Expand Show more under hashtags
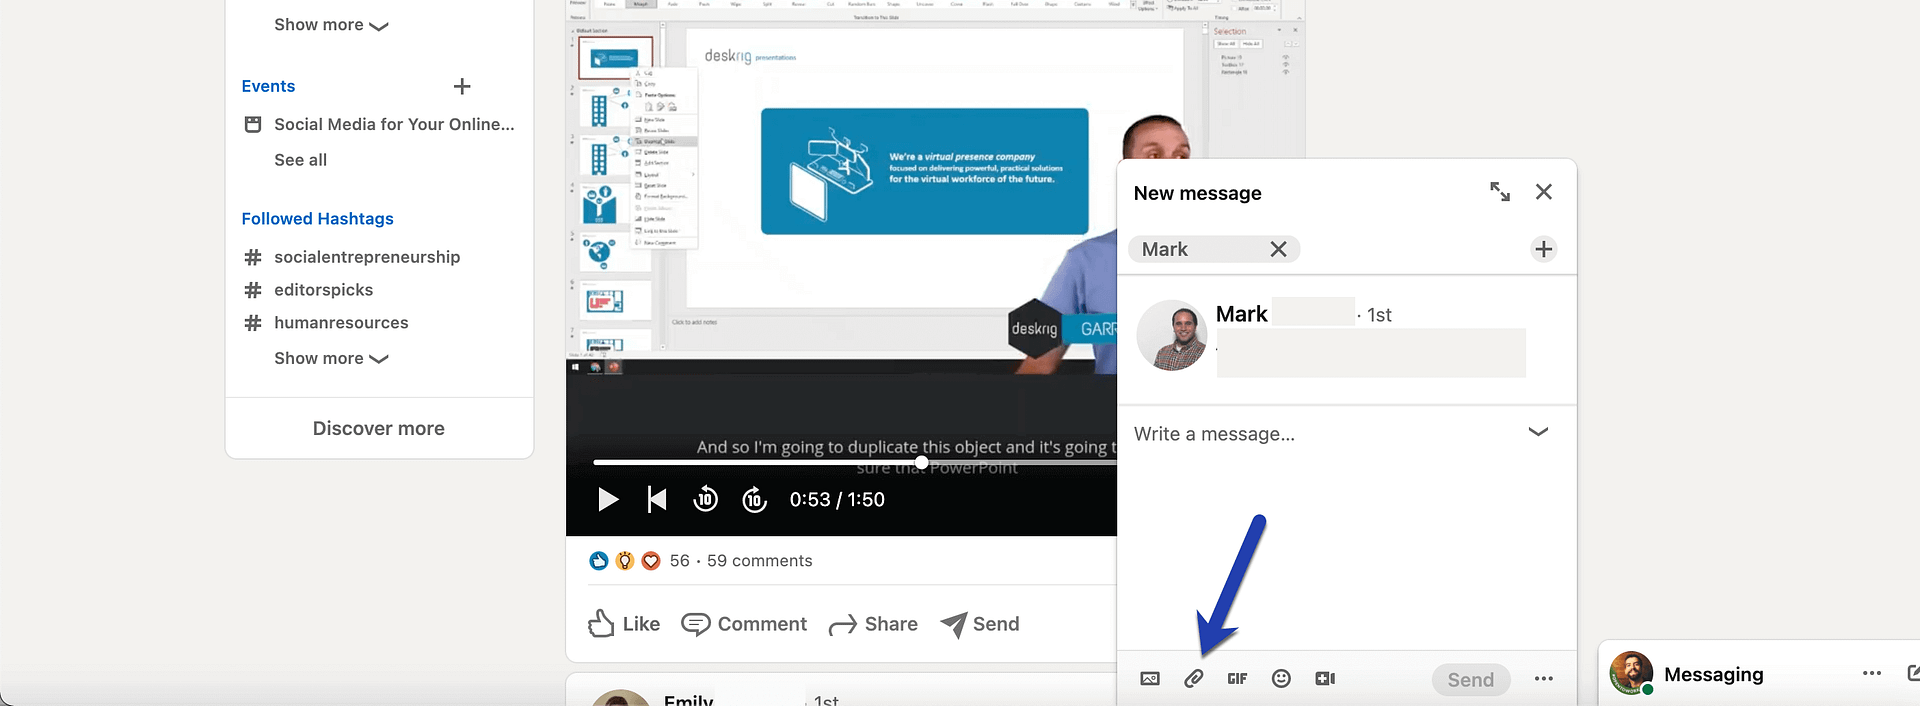Viewport: 1920px width, 706px height. coord(331,358)
